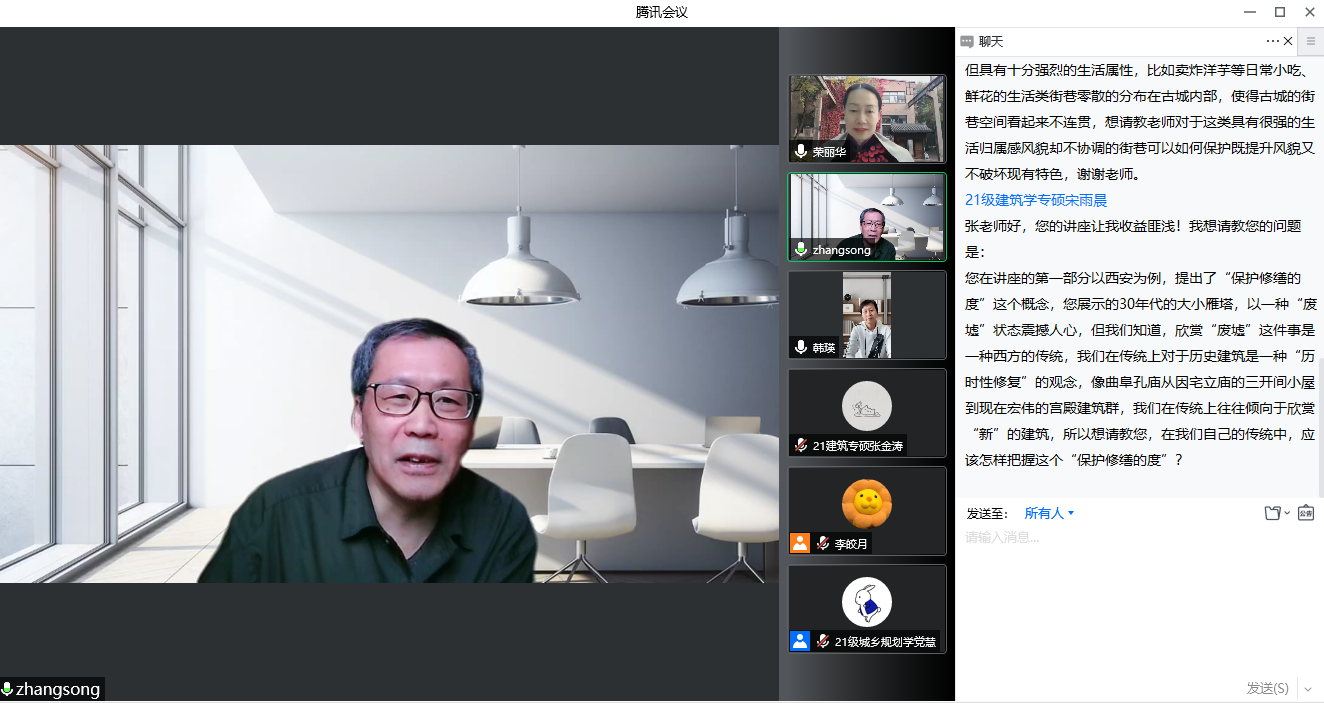Select the 李皎月 participant tile with lion avatar
This screenshot has height=703, width=1324.
point(867,510)
